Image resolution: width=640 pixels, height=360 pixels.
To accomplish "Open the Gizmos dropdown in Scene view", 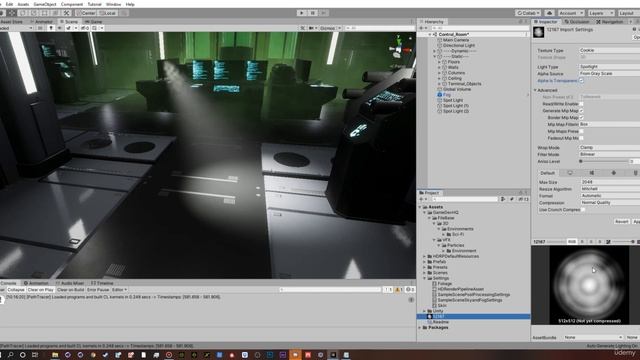I will coord(330,28).
